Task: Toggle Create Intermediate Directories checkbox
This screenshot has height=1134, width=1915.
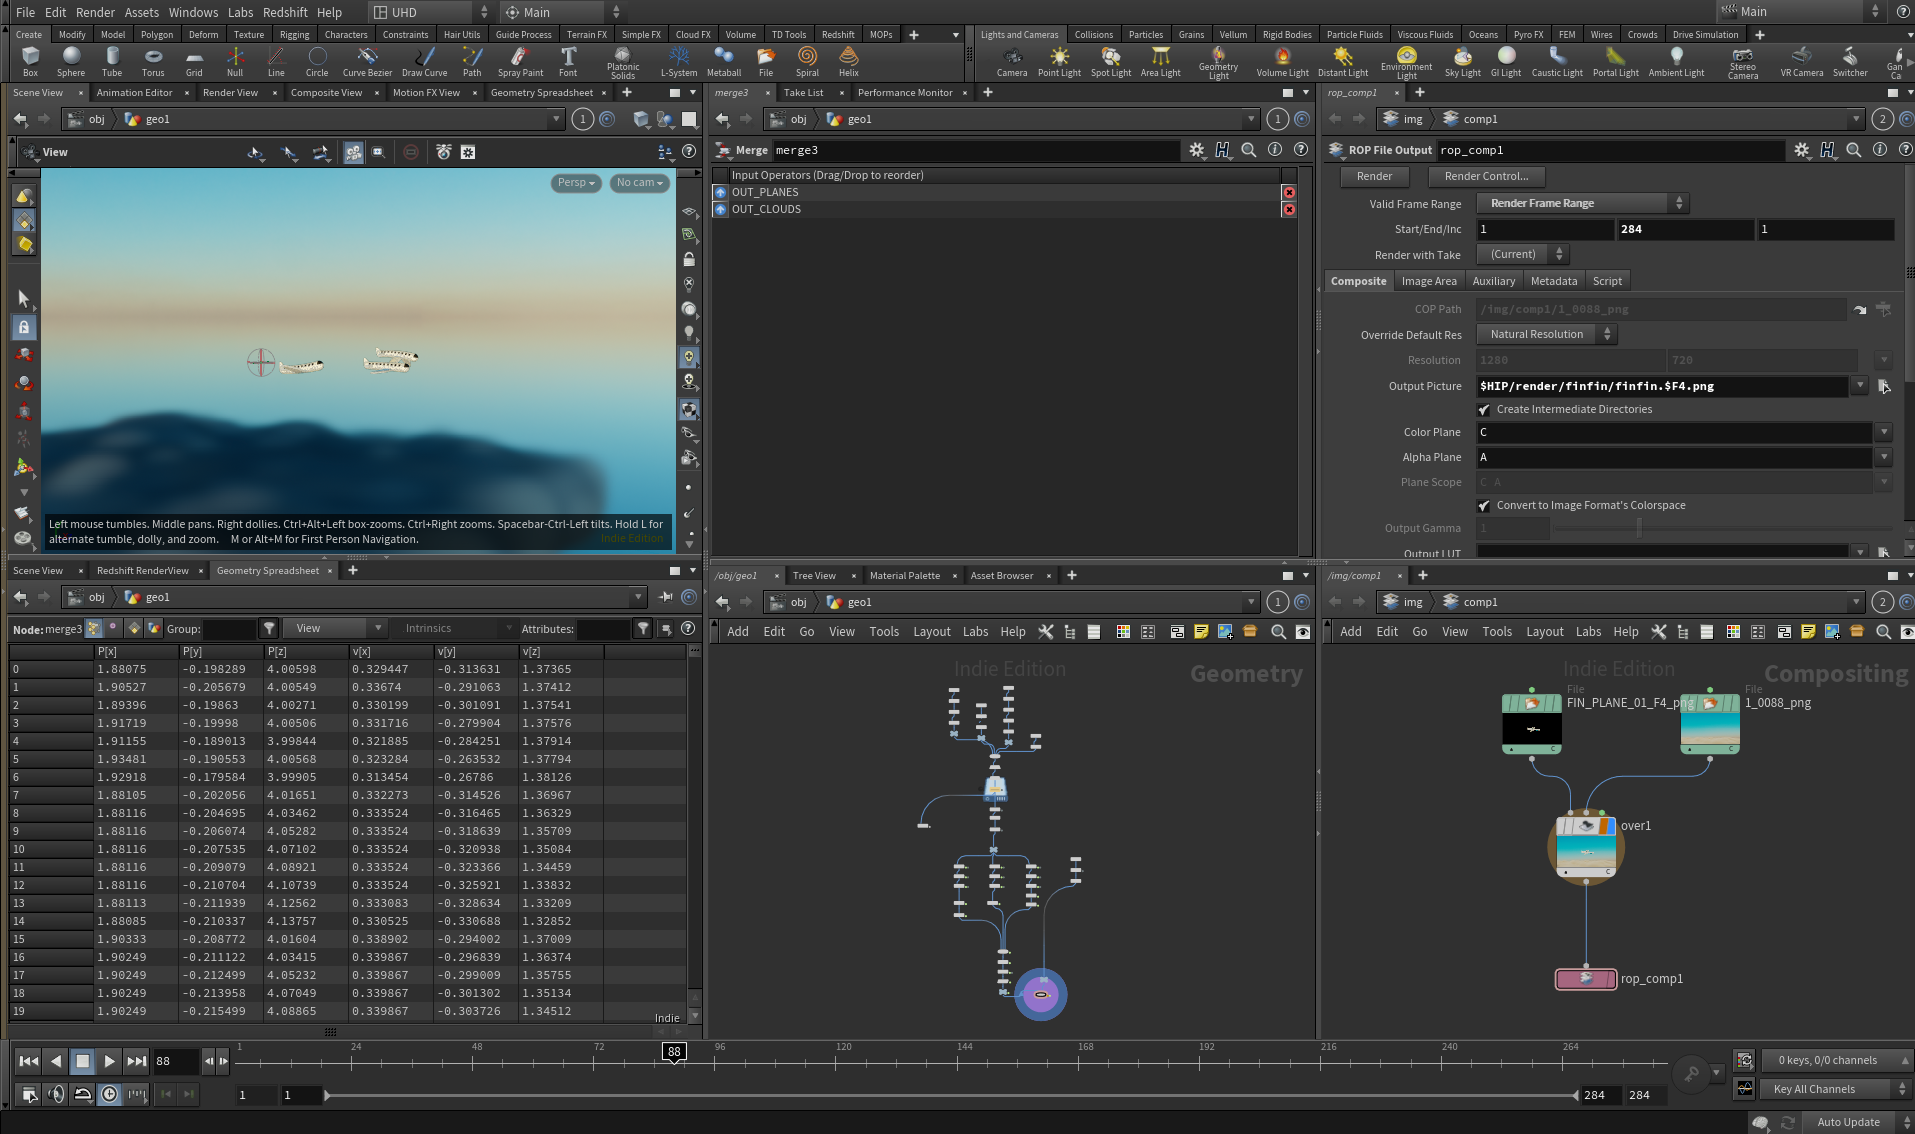Action: 1484,410
